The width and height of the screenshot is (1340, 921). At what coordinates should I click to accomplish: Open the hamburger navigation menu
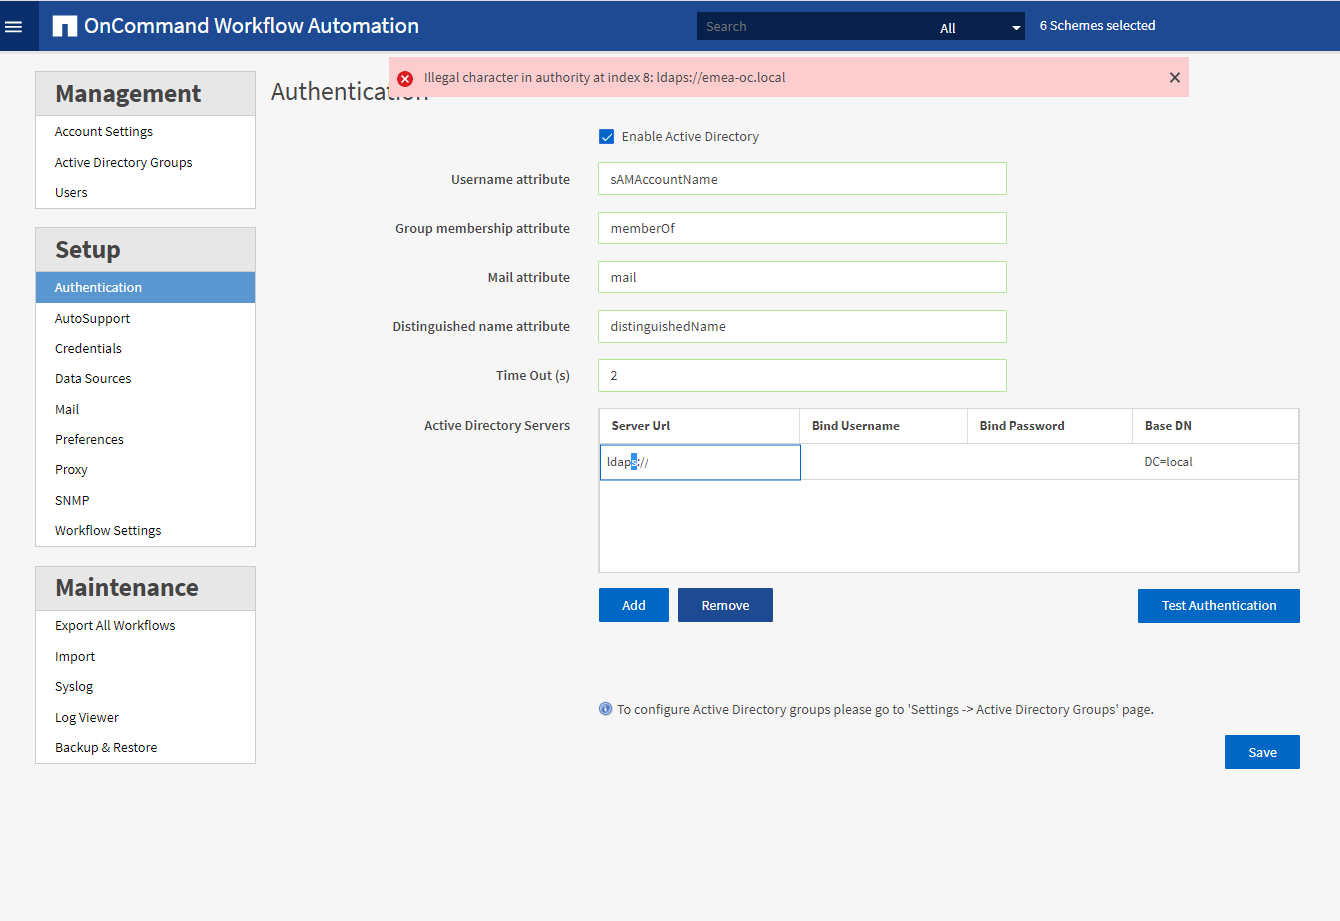pyautogui.click(x=14, y=27)
